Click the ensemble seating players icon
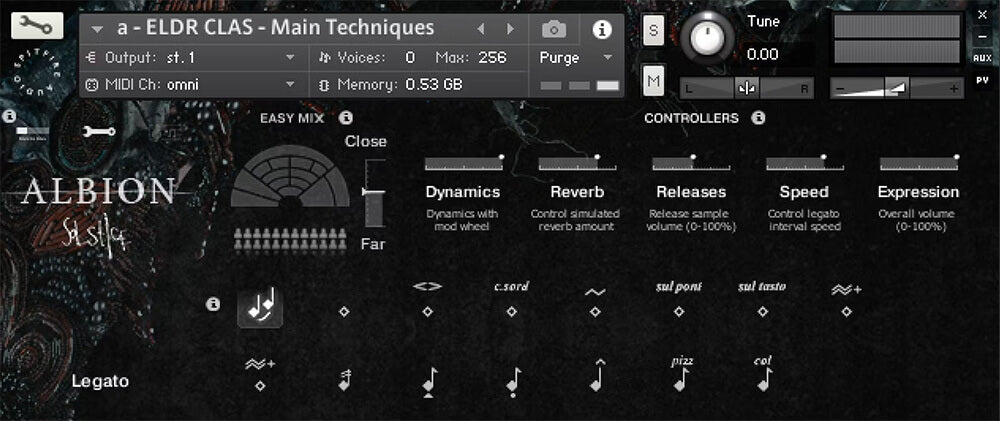 [x=290, y=241]
